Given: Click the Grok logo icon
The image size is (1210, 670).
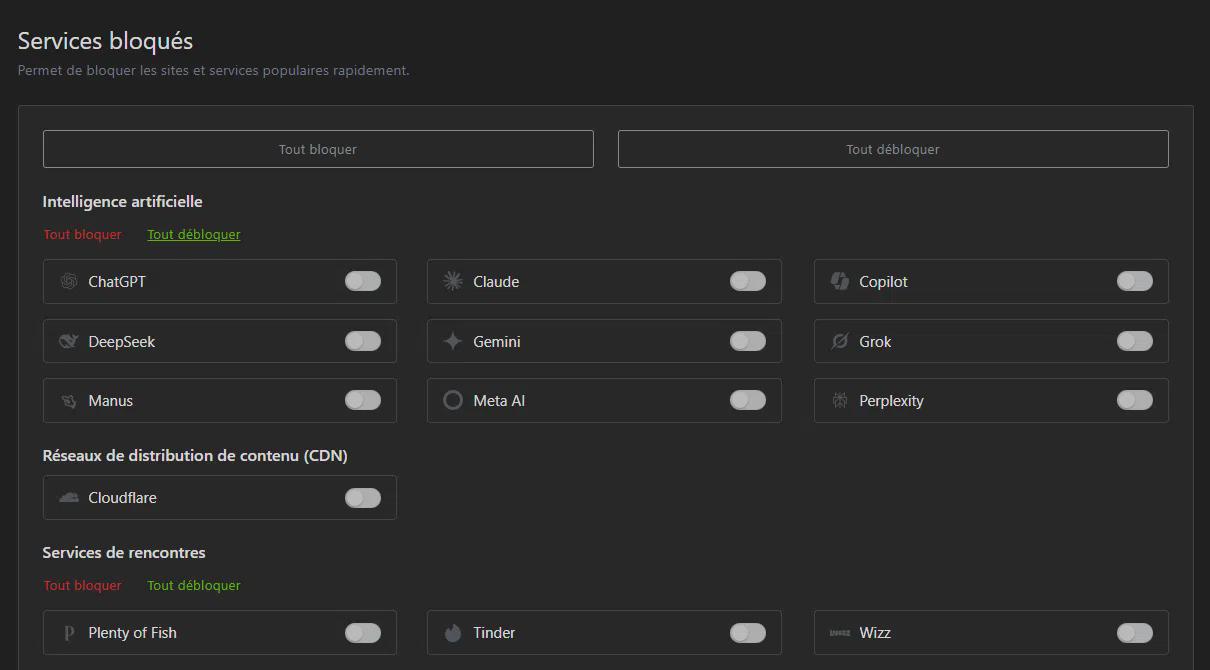Looking at the screenshot, I should tap(840, 342).
